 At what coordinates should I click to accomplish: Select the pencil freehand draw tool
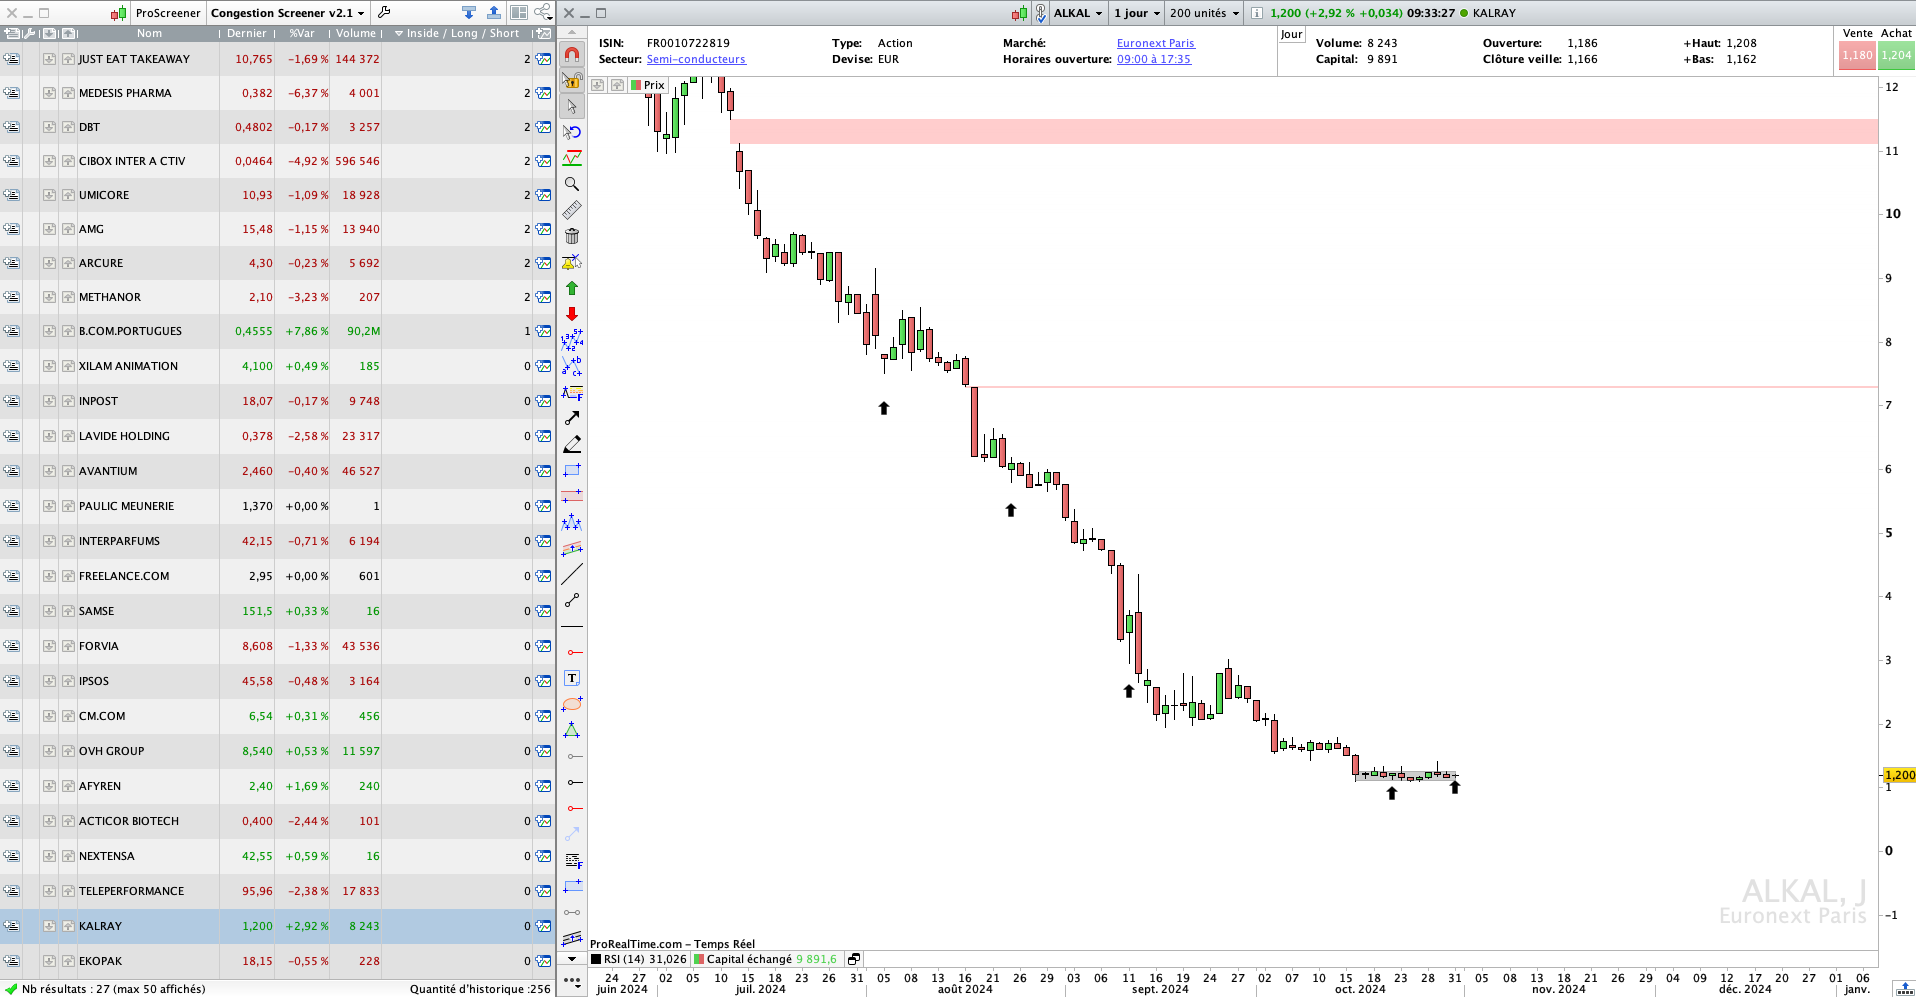pos(572,444)
